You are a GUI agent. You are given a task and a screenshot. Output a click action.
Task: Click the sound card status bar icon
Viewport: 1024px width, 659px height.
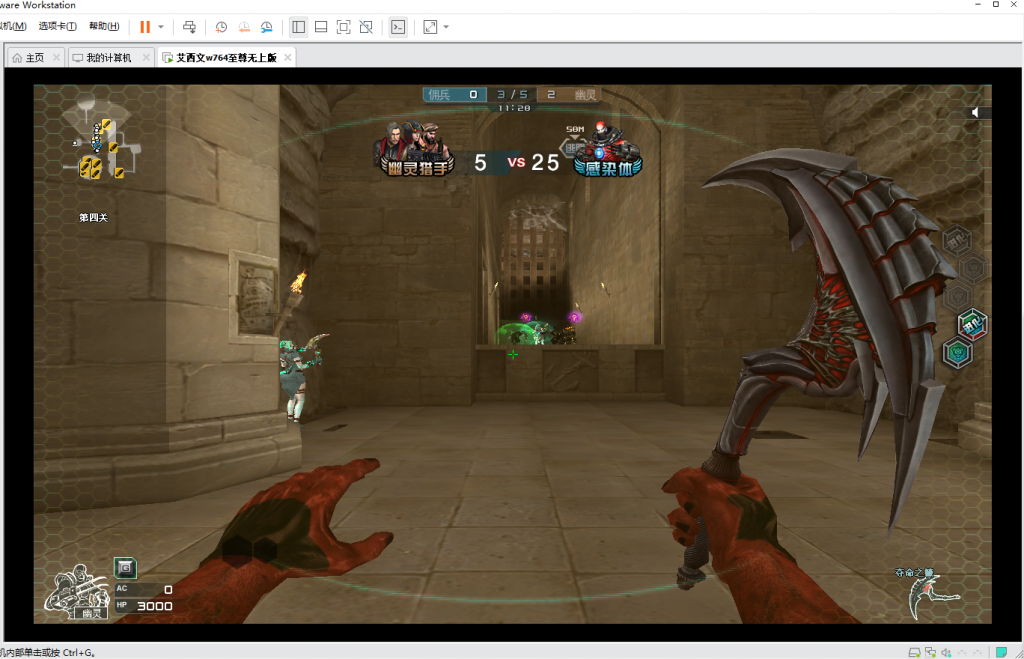946,652
